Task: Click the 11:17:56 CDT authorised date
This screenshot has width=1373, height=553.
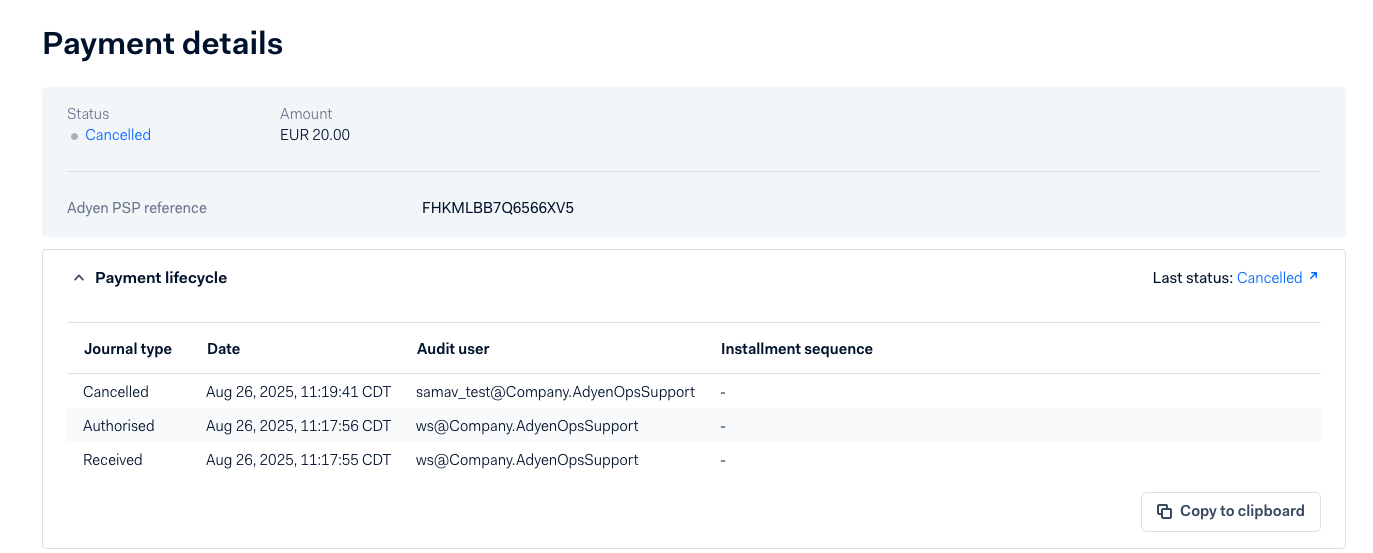Action: coord(298,426)
